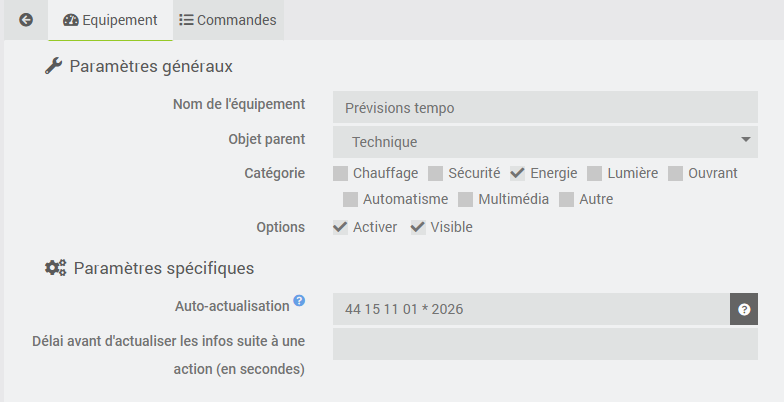Click the Nom de l'équipement text field
Image resolution: width=784 pixels, height=402 pixels.
(545, 107)
